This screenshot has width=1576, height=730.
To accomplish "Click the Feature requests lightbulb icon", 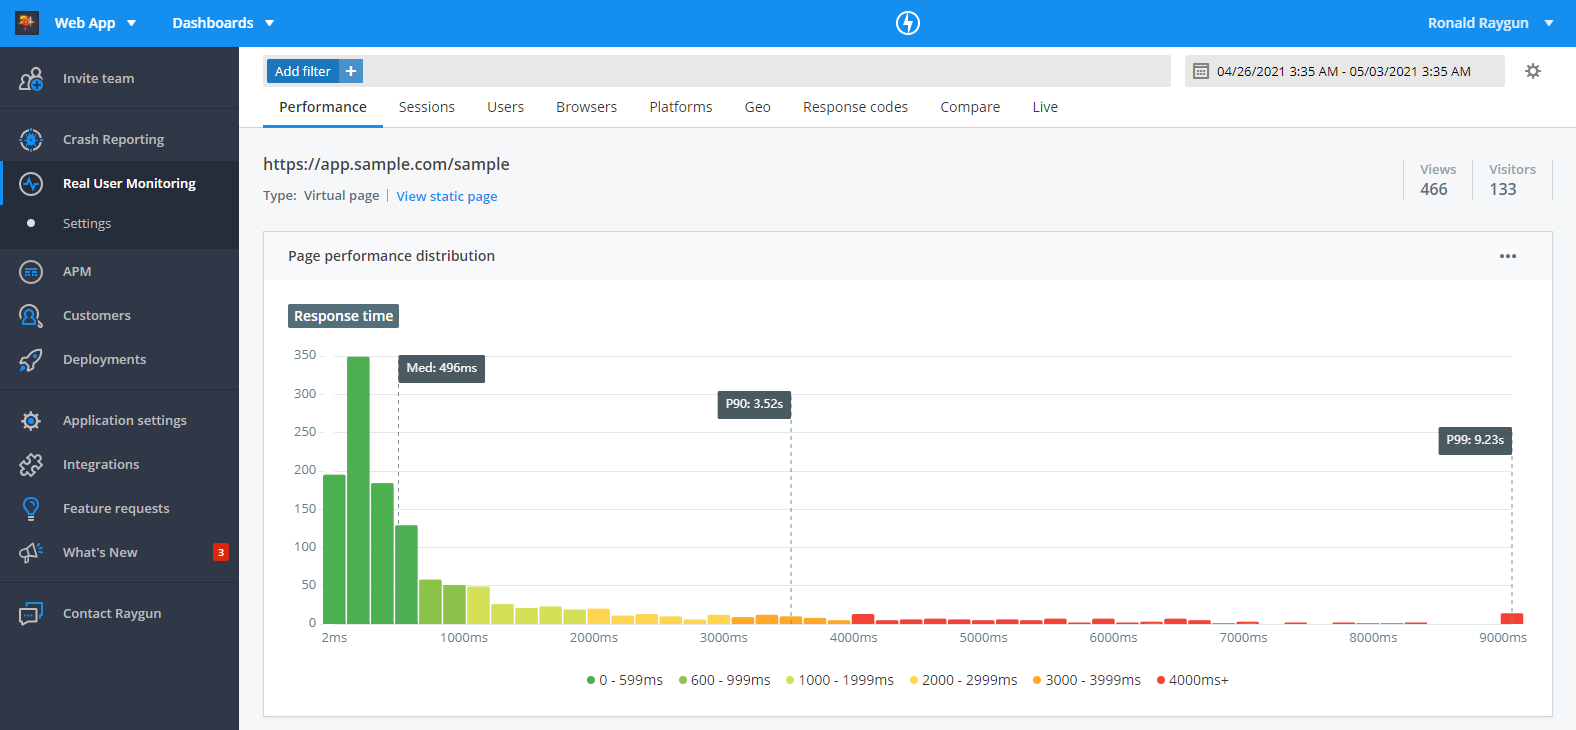I will [x=31, y=509].
